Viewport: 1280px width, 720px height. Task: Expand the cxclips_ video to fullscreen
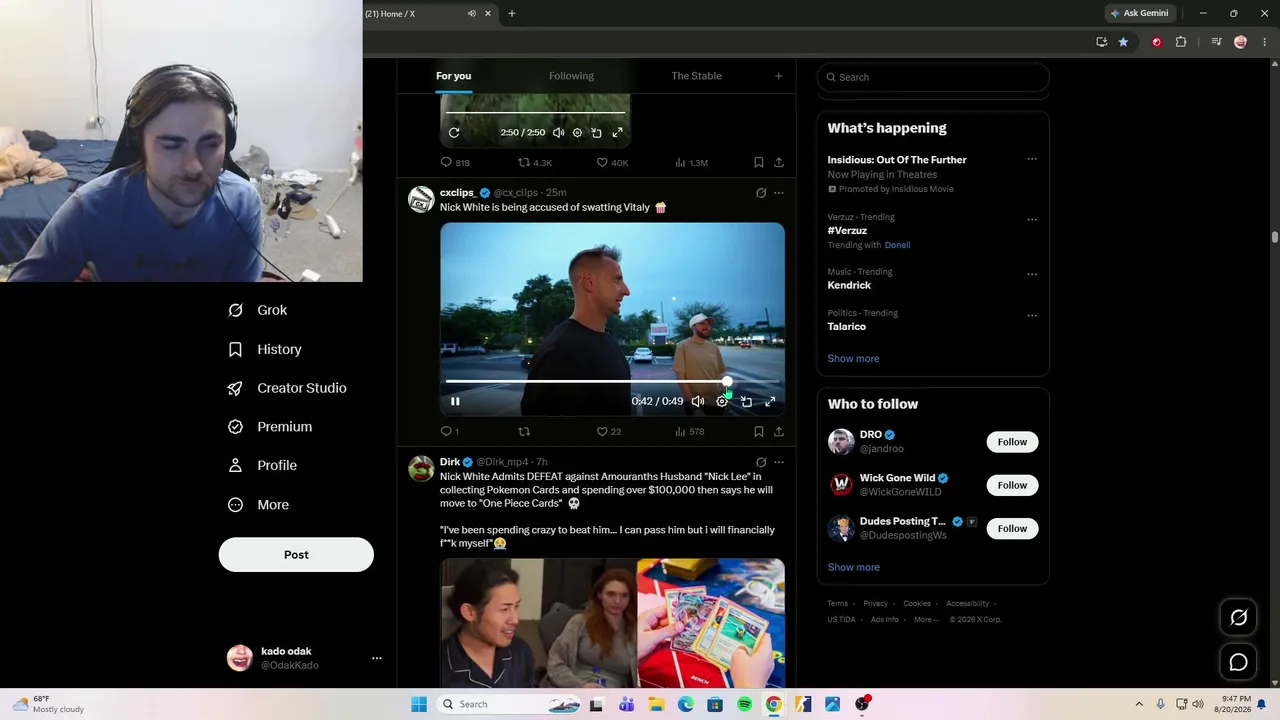click(770, 402)
